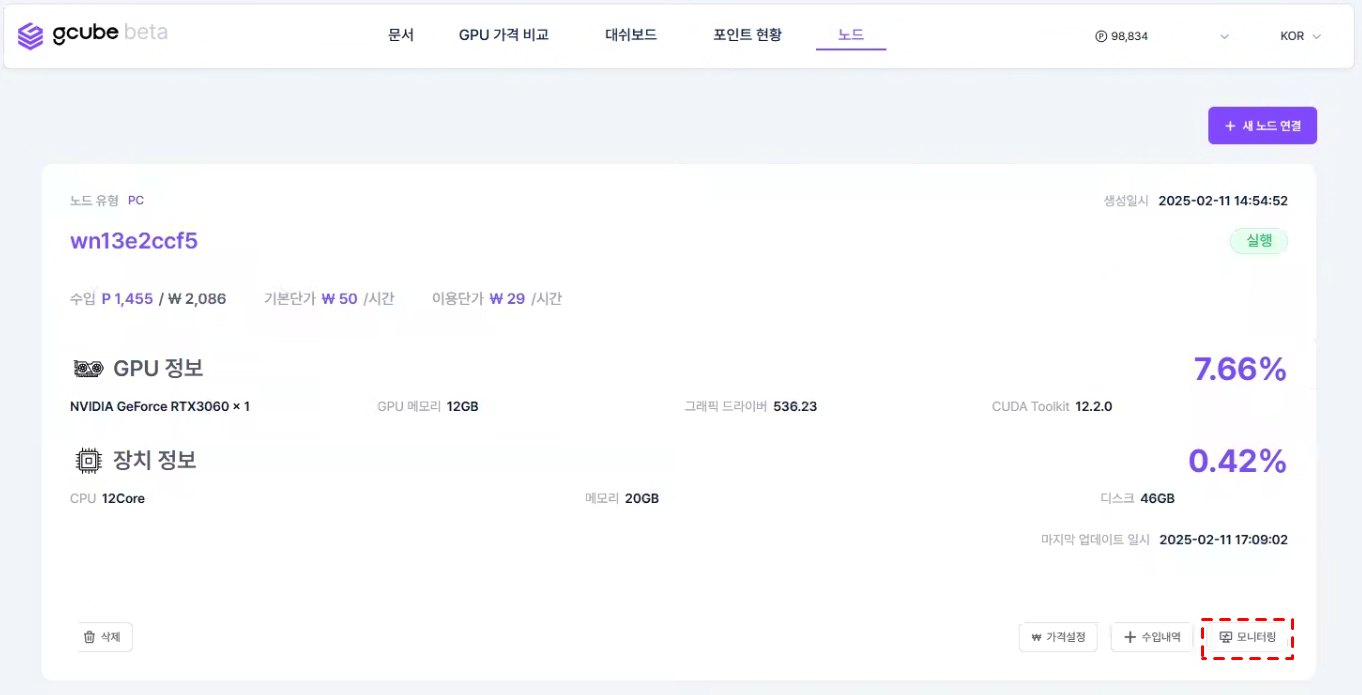Image resolution: width=1362 pixels, height=695 pixels.
Task: Navigate to 대쉬보드
Action: pos(631,35)
